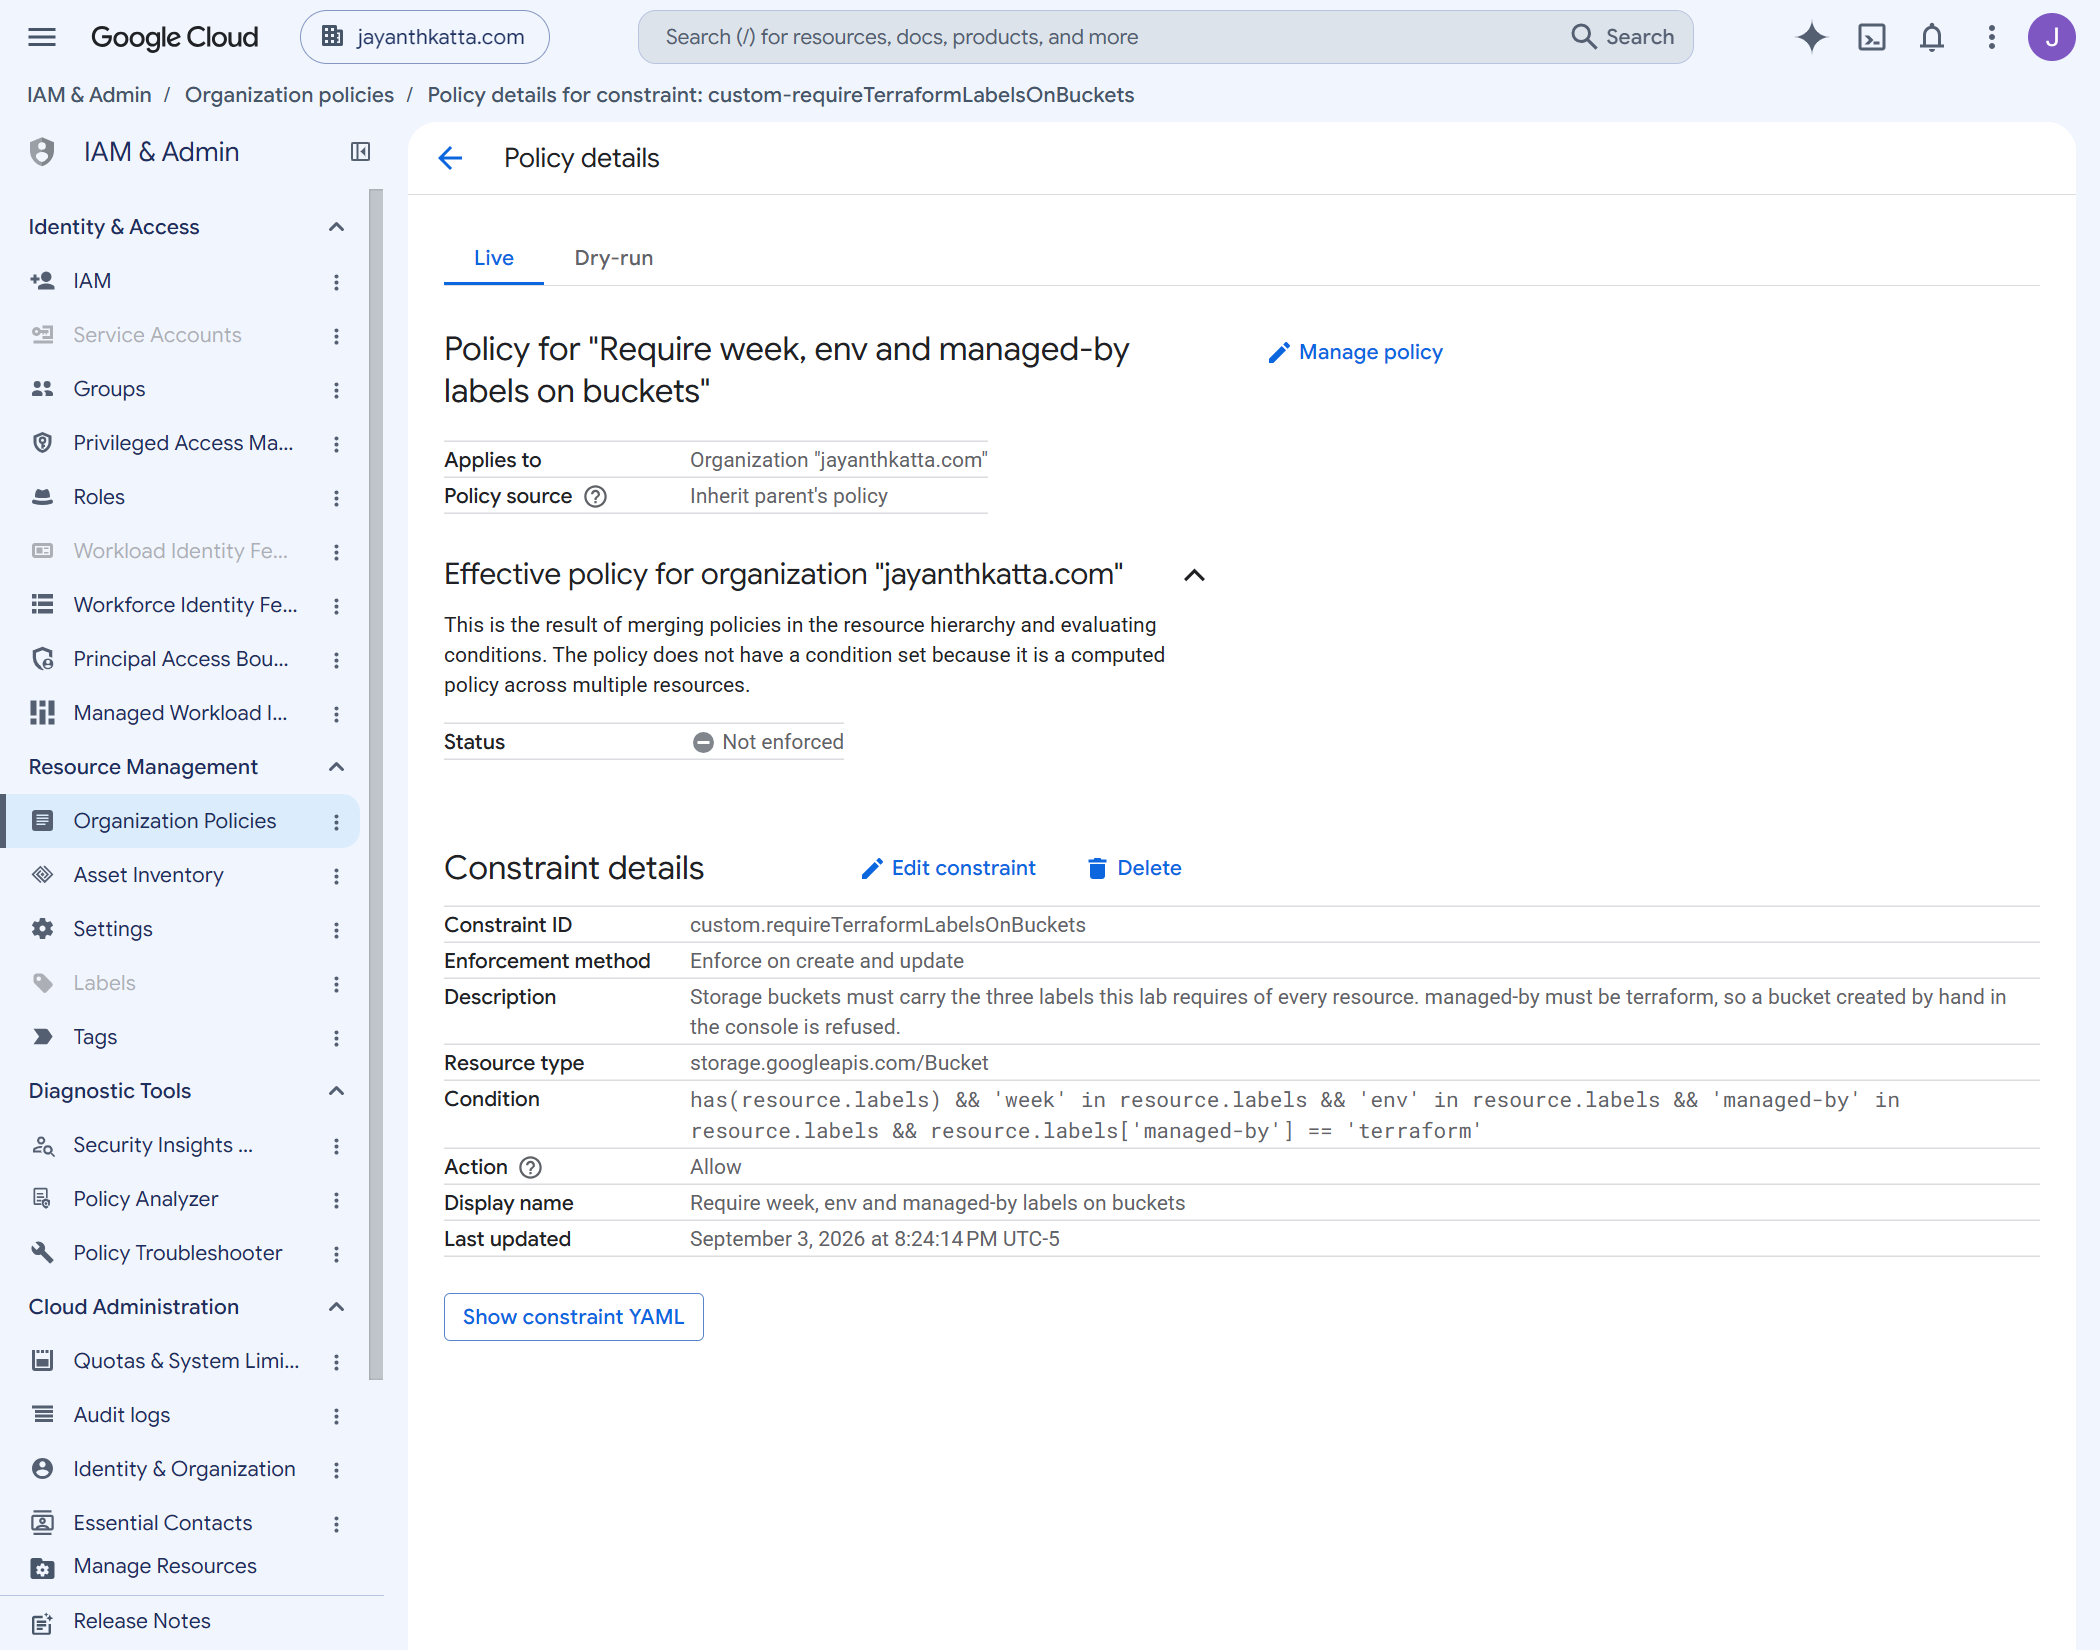Collapse the IAM & Admin side panel
The image size is (2100, 1650).
pos(360,152)
